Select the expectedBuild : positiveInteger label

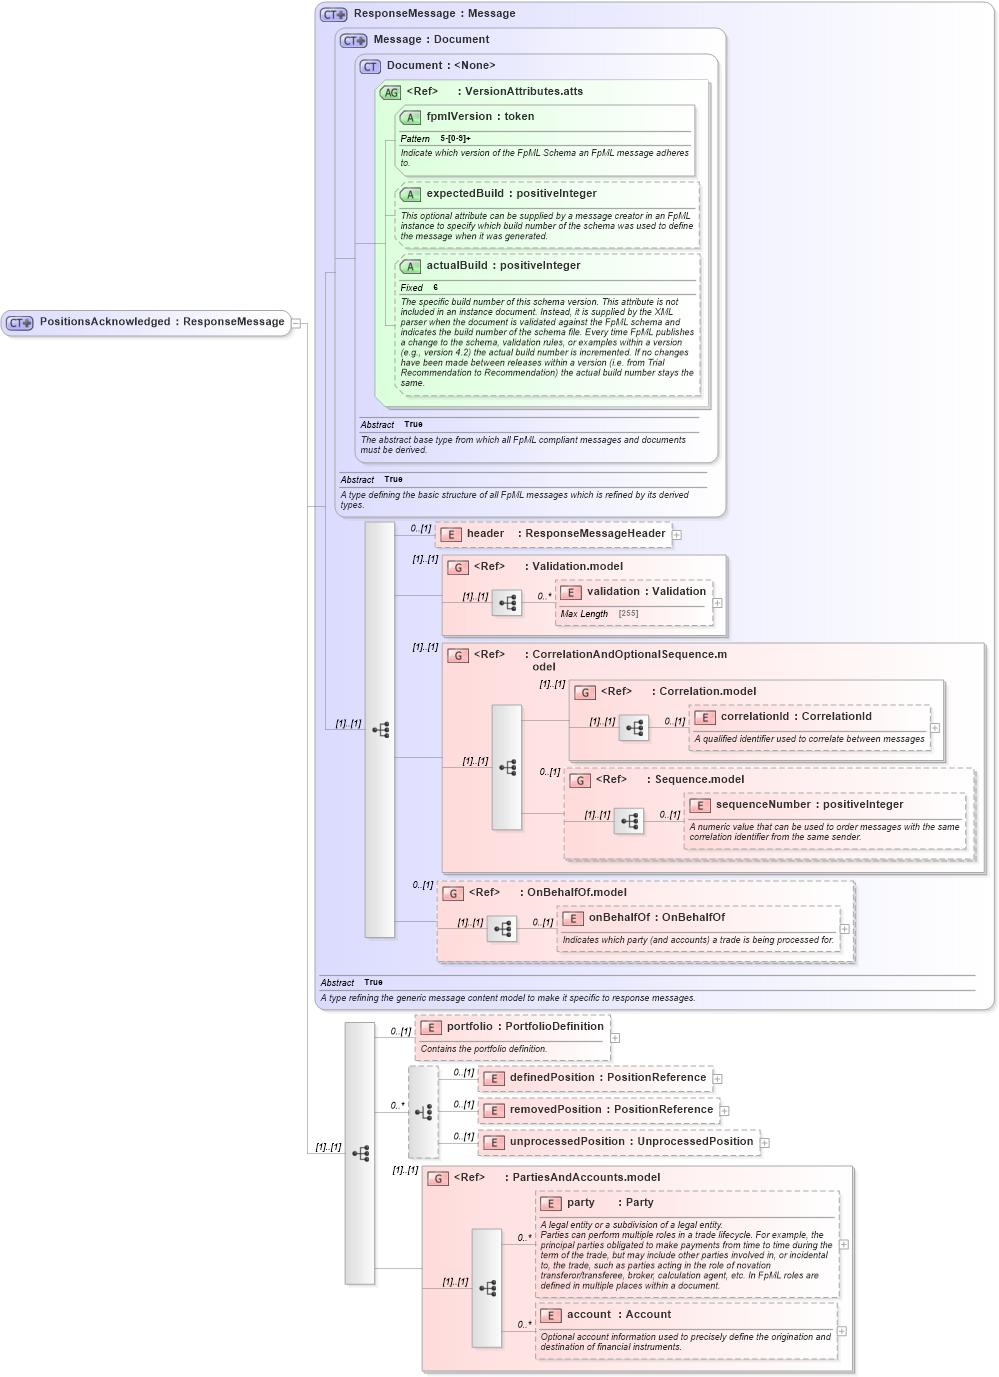(x=511, y=194)
